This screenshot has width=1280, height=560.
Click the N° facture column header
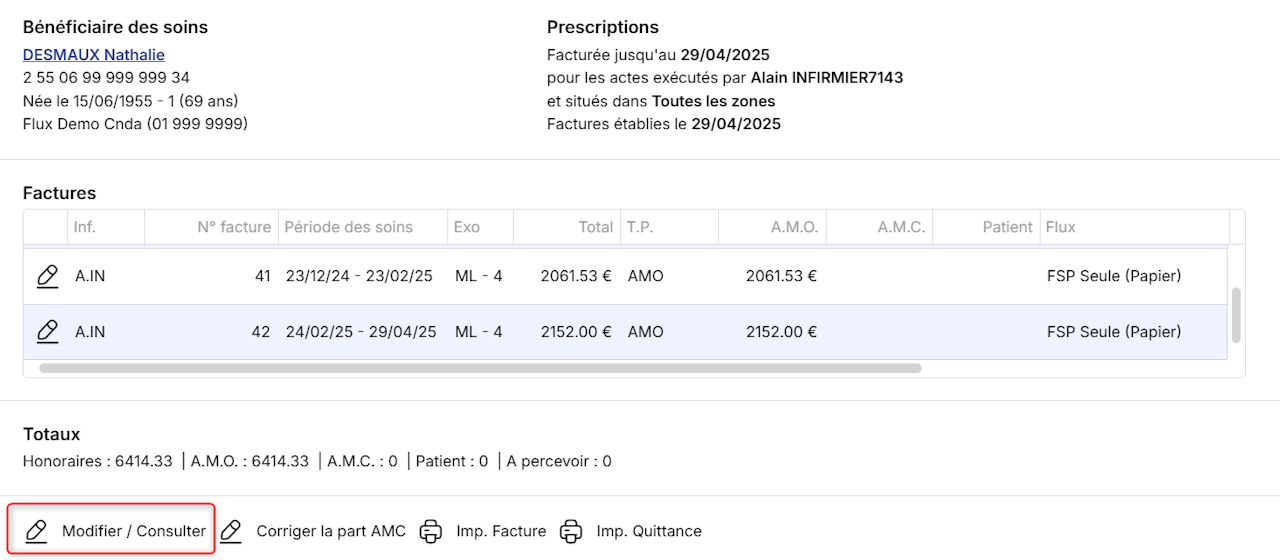tap(233, 227)
